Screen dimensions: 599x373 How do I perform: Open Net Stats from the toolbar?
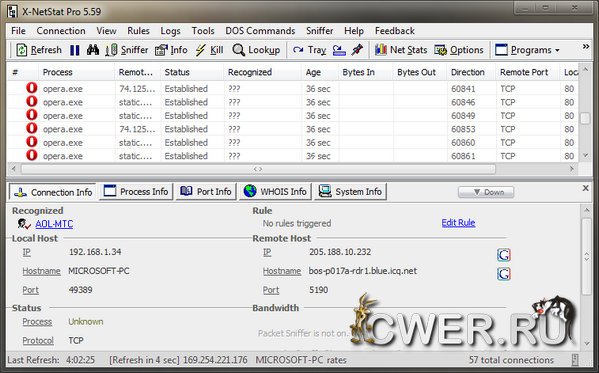(x=401, y=50)
